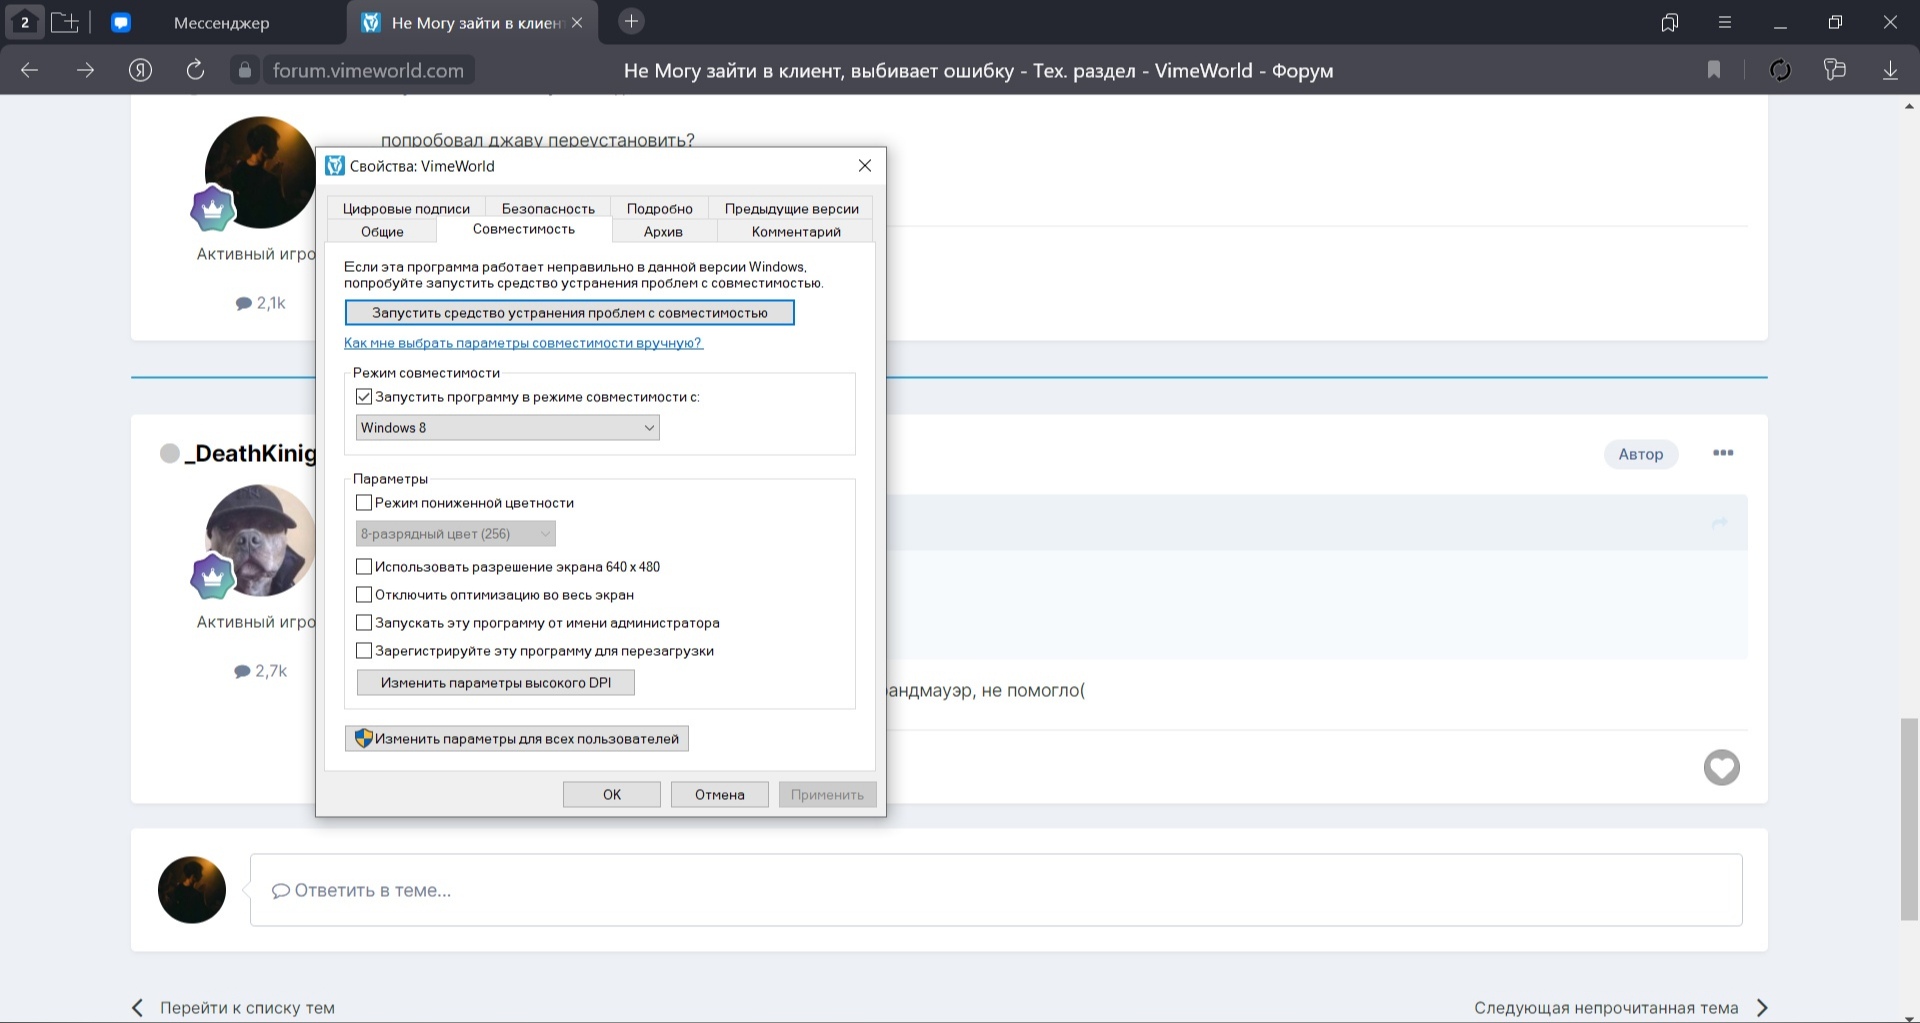
Task: Click the back navigation arrow
Action: (30, 70)
